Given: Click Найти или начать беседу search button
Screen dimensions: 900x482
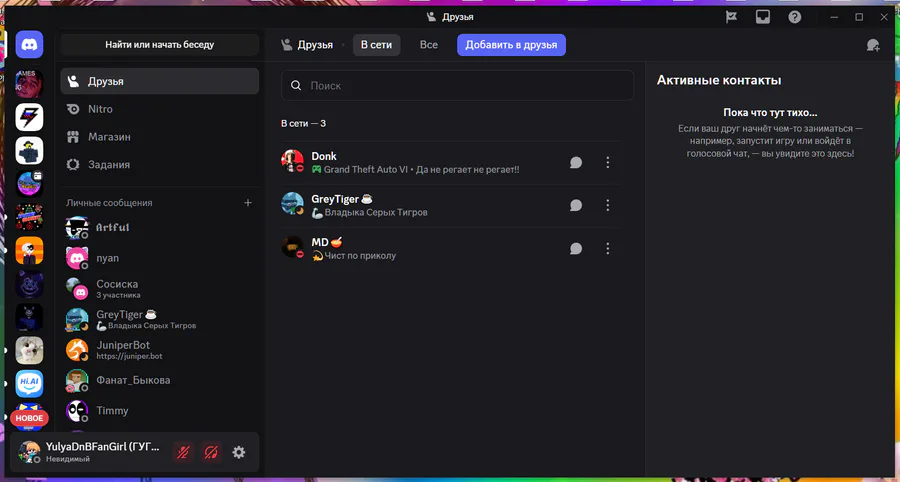Looking at the screenshot, I should pyautogui.click(x=160, y=45).
